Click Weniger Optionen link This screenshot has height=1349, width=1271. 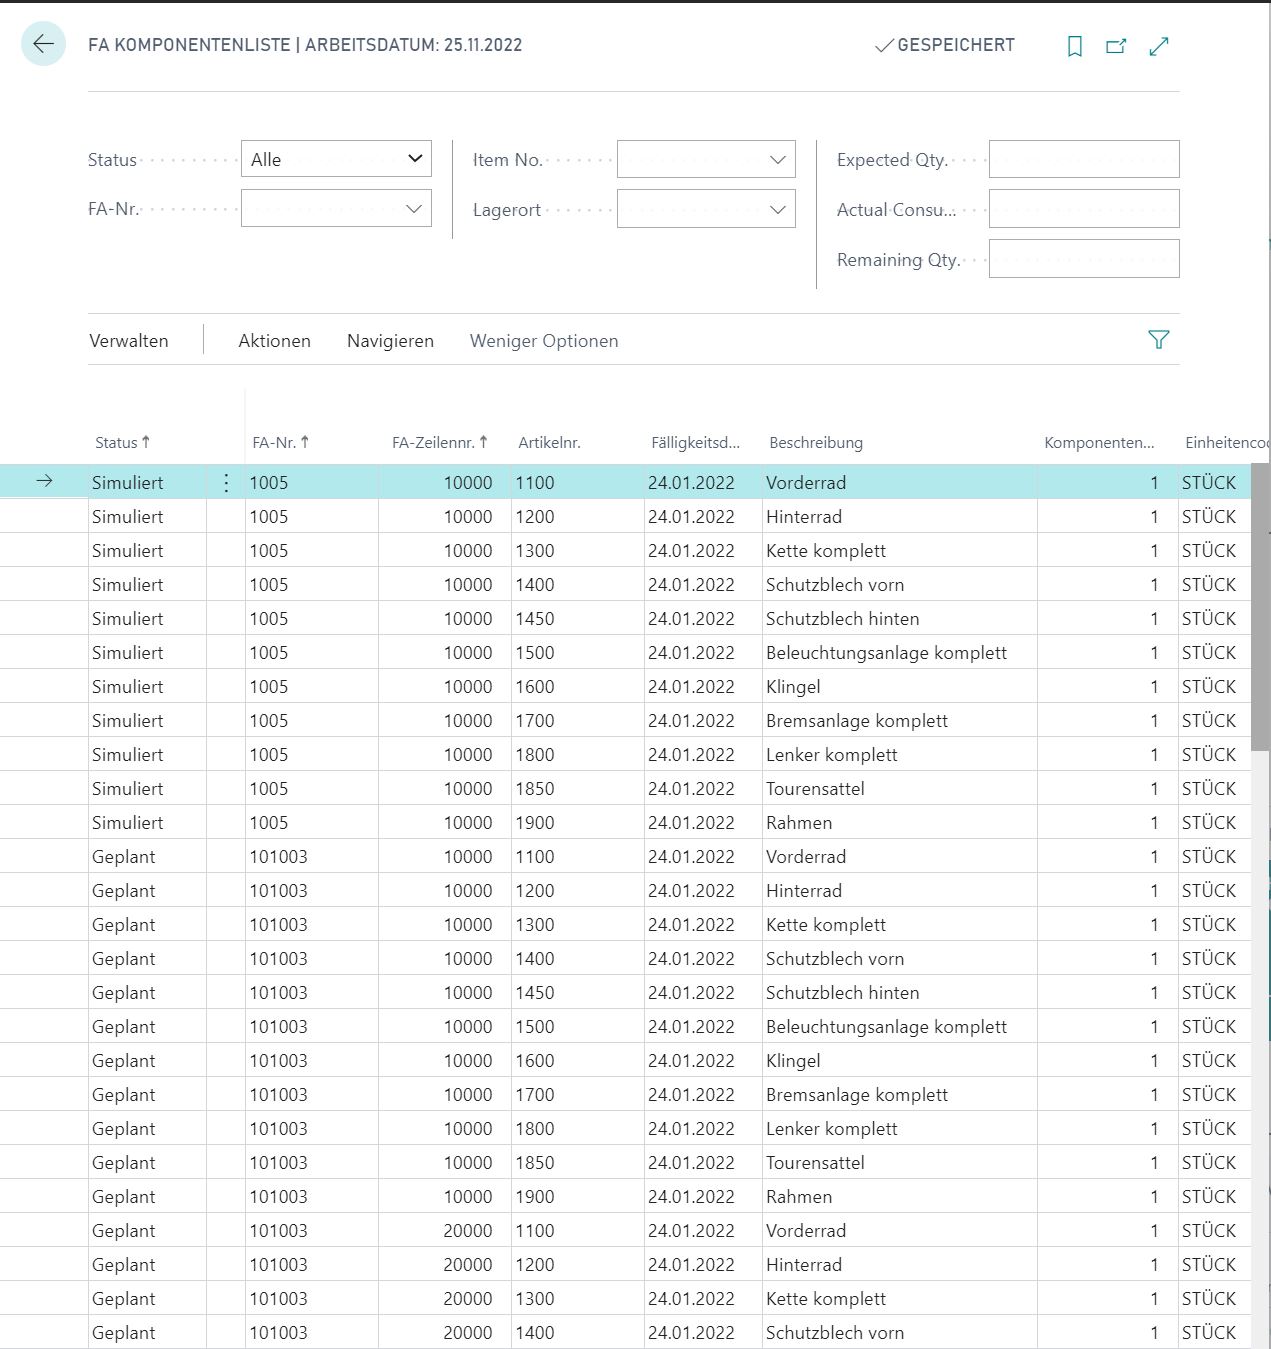(x=544, y=341)
